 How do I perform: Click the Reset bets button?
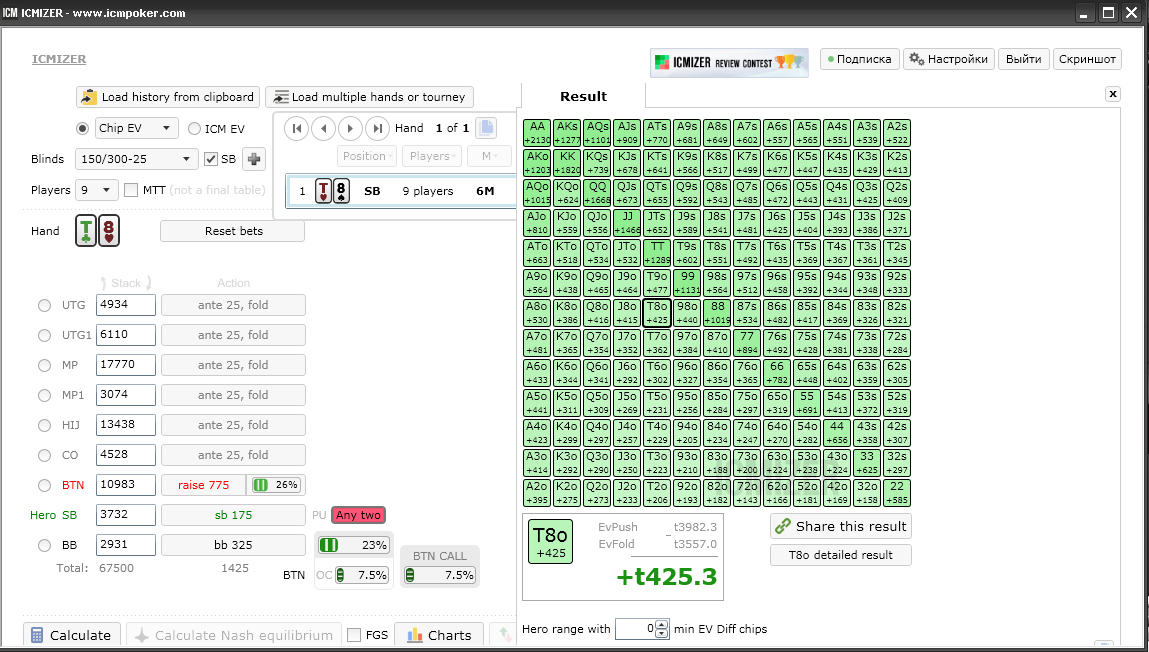click(232, 231)
